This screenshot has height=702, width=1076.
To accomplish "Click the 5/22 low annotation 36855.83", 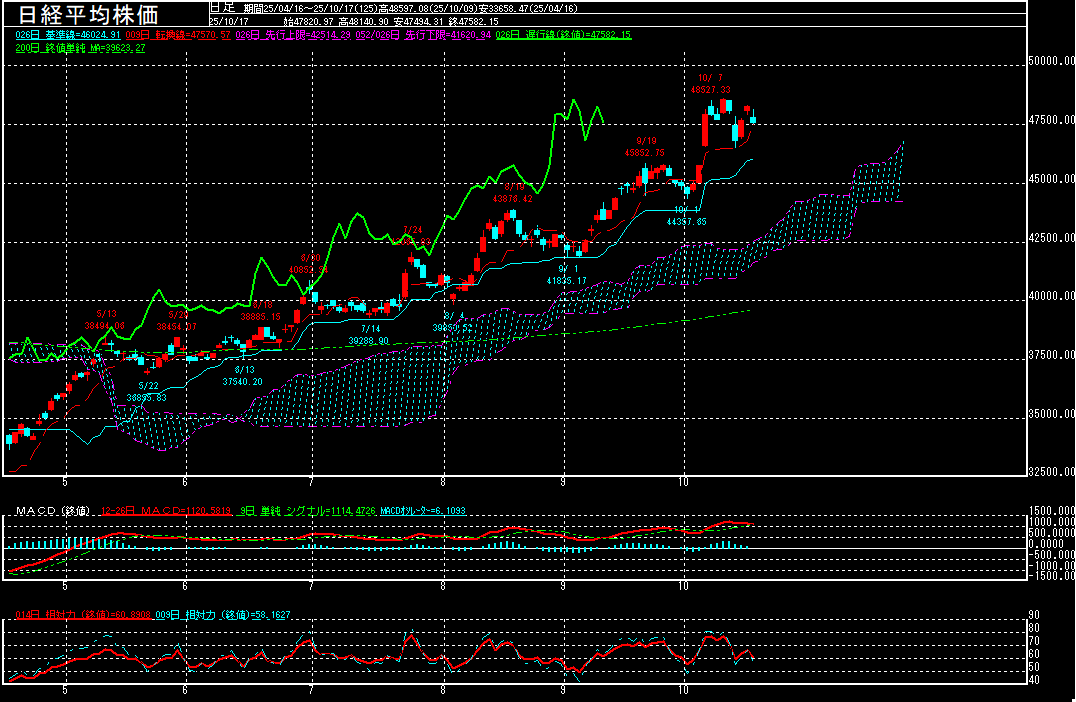I will click(x=147, y=398).
